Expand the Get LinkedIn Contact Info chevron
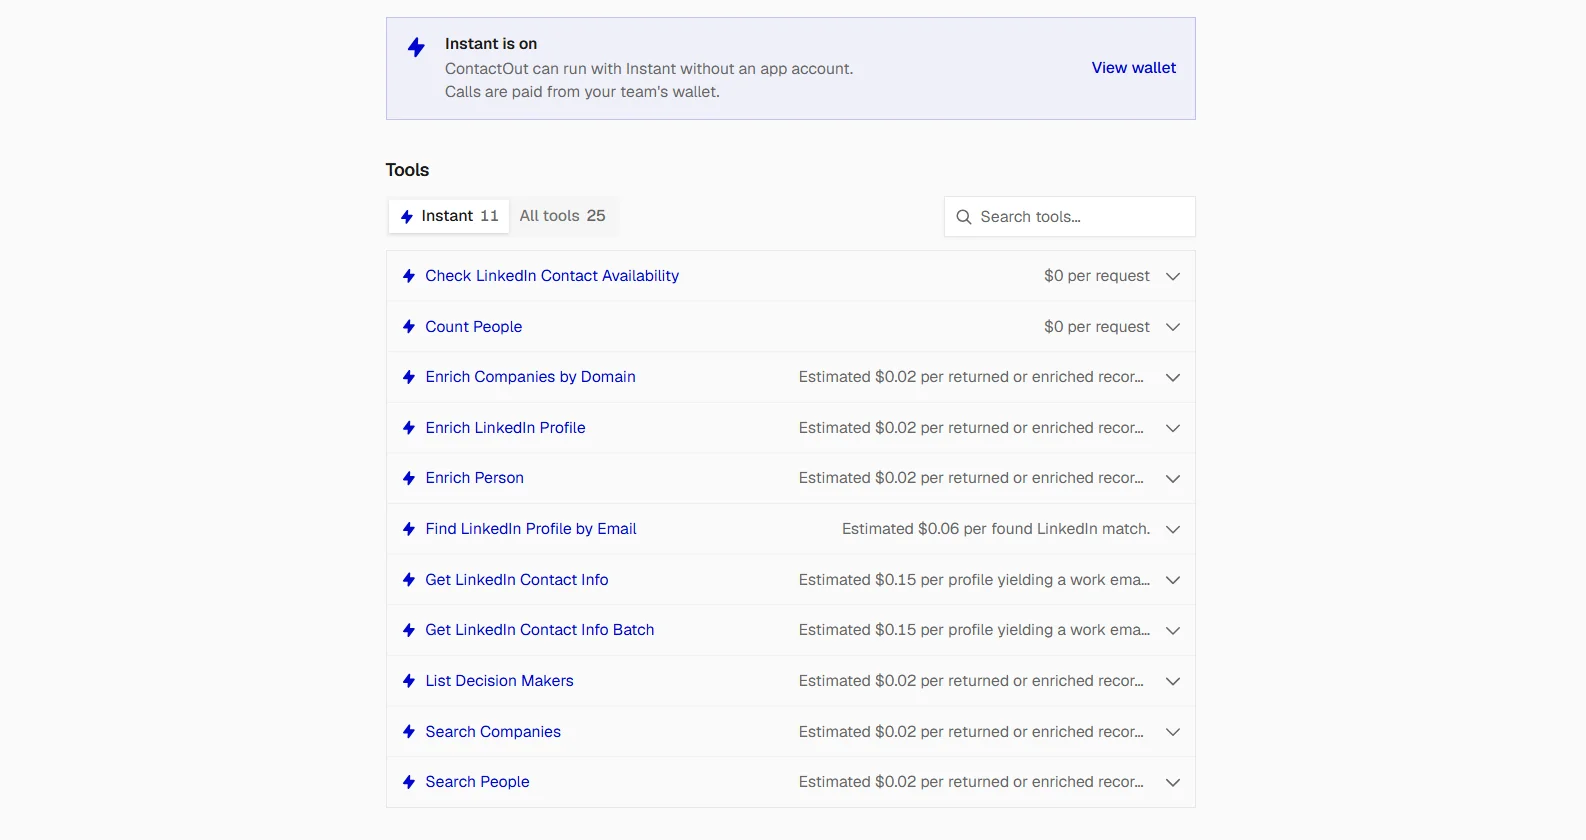 pyautogui.click(x=1173, y=580)
